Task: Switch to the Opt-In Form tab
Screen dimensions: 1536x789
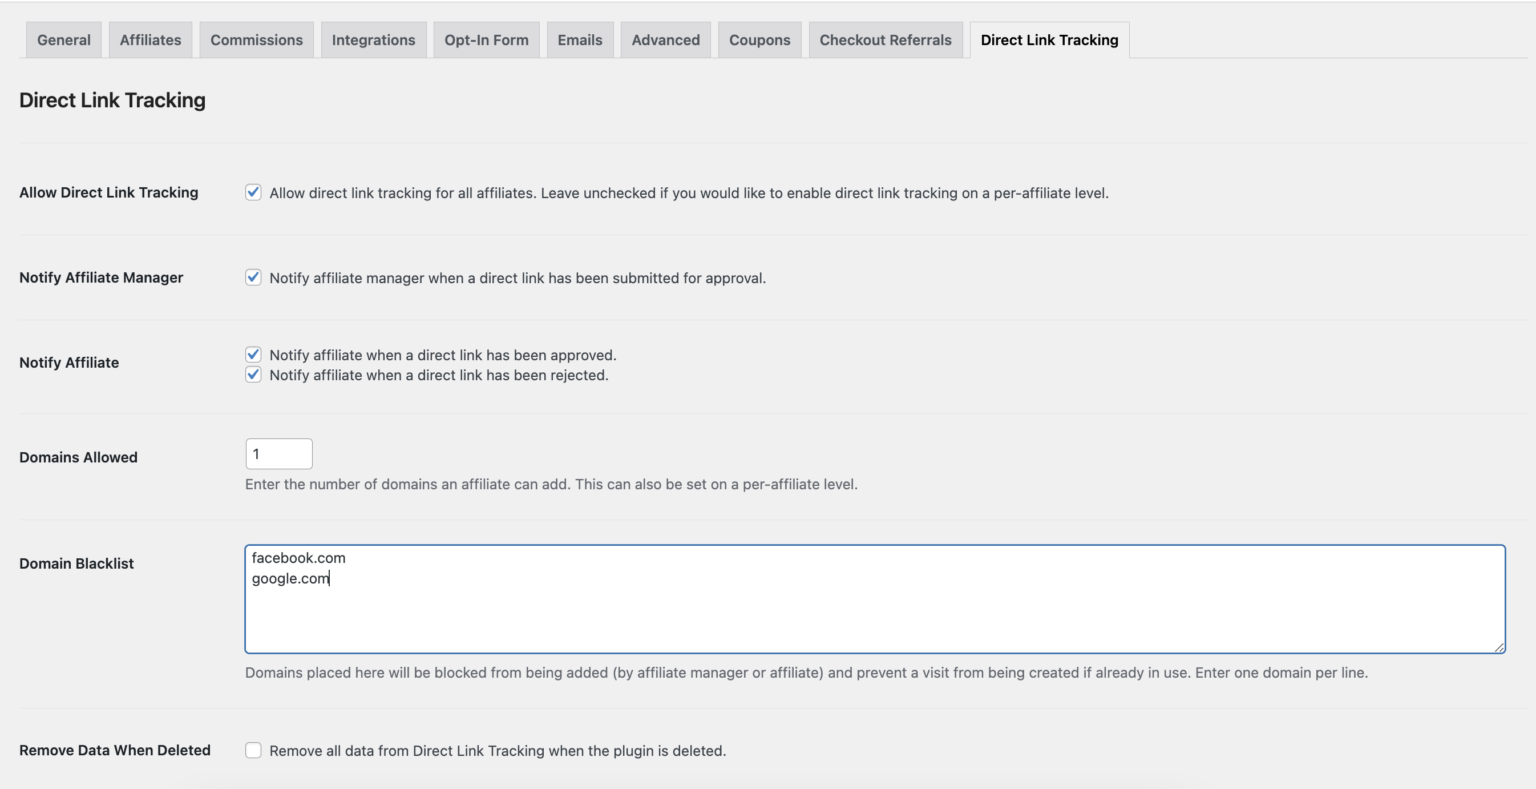Action: pos(487,39)
